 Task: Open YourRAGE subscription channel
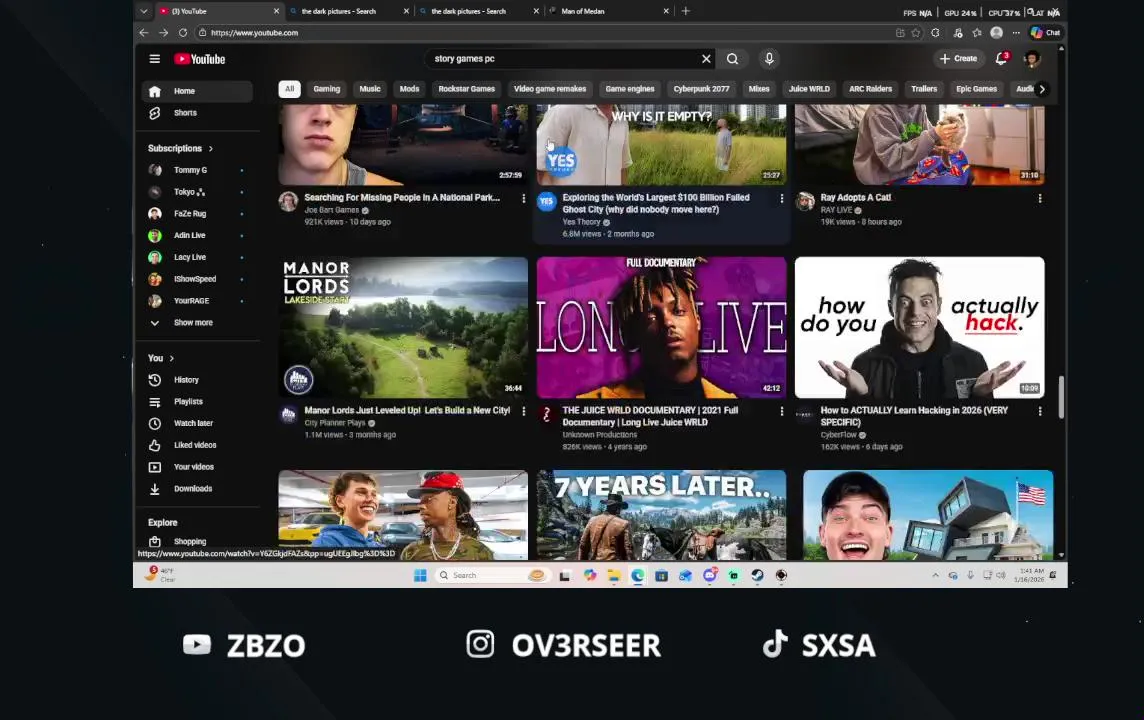click(x=197, y=301)
